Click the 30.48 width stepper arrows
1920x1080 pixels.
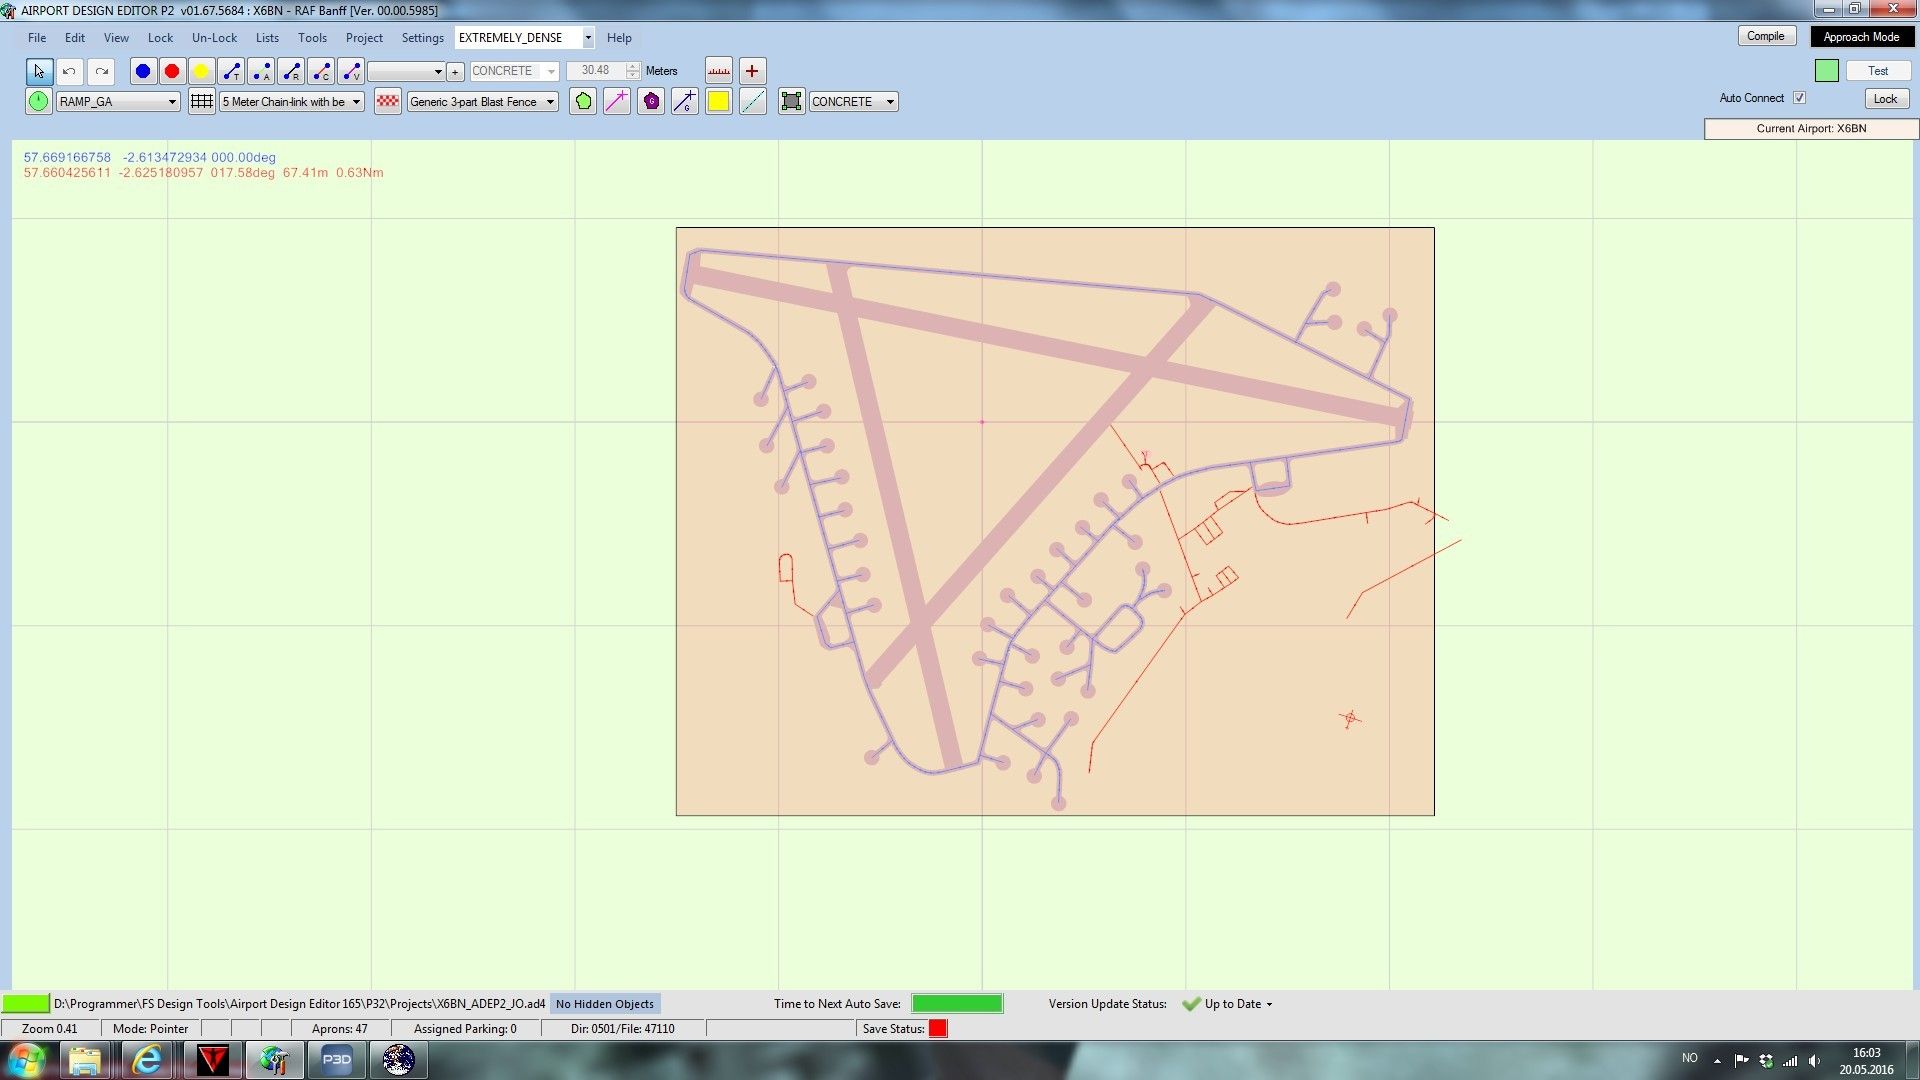click(x=632, y=71)
